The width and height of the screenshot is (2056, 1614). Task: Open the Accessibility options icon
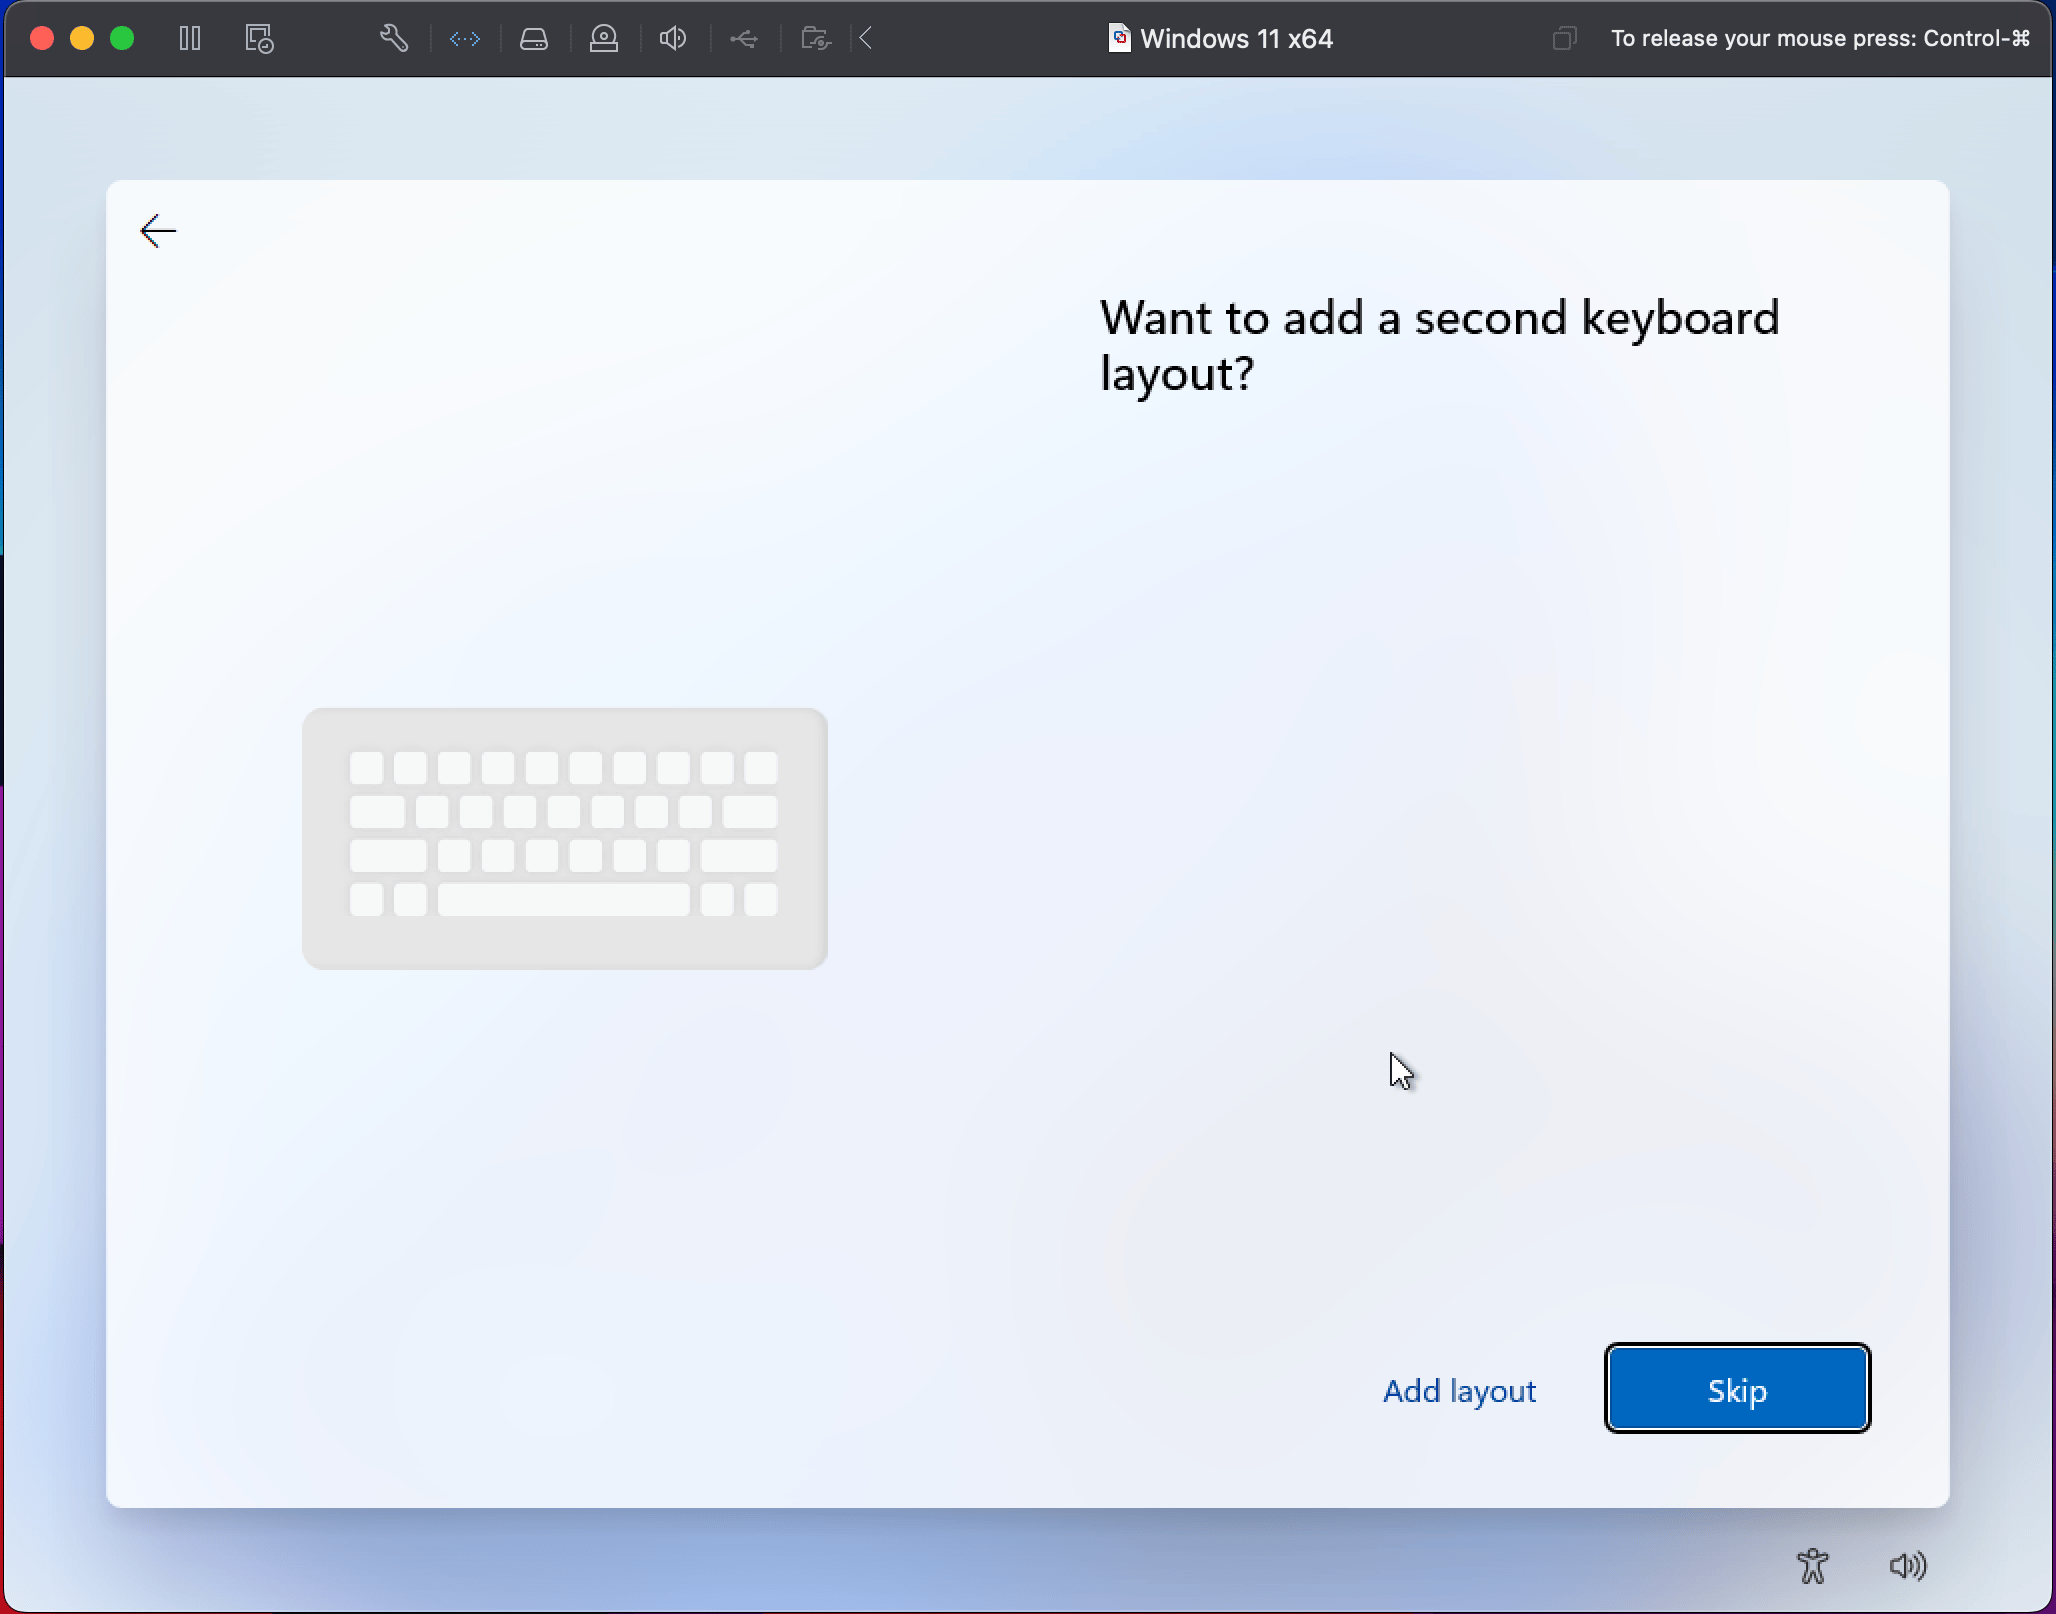coord(1812,1566)
